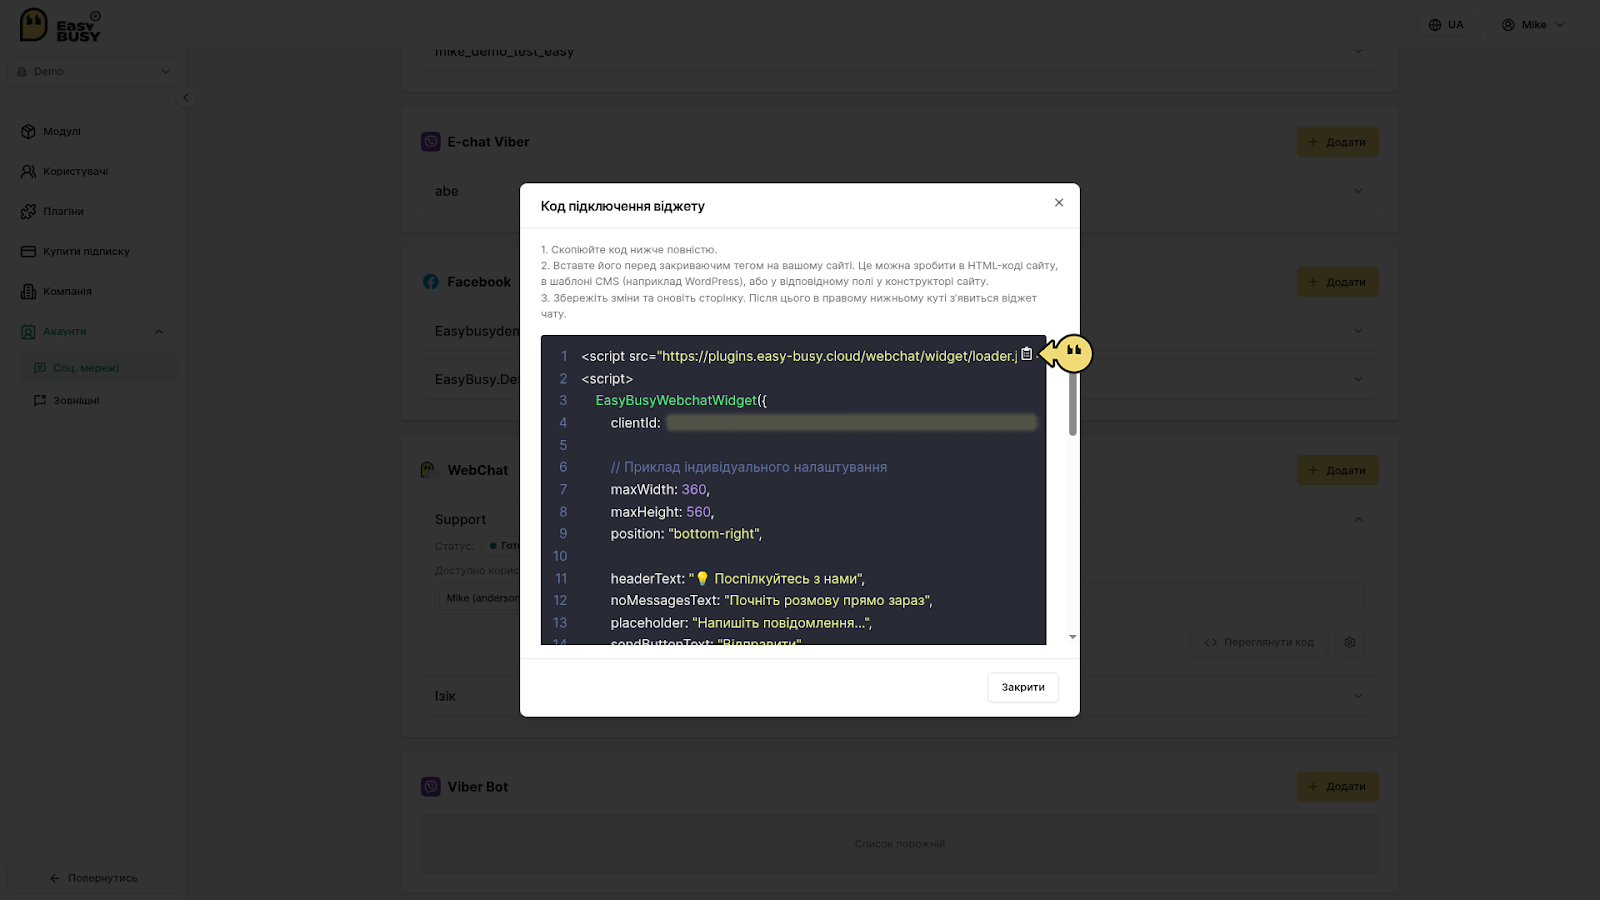Image resolution: width=1600 pixels, height=900 pixels.
Task: Click the noMessagesText line in code
Action: (x=771, y=601)
